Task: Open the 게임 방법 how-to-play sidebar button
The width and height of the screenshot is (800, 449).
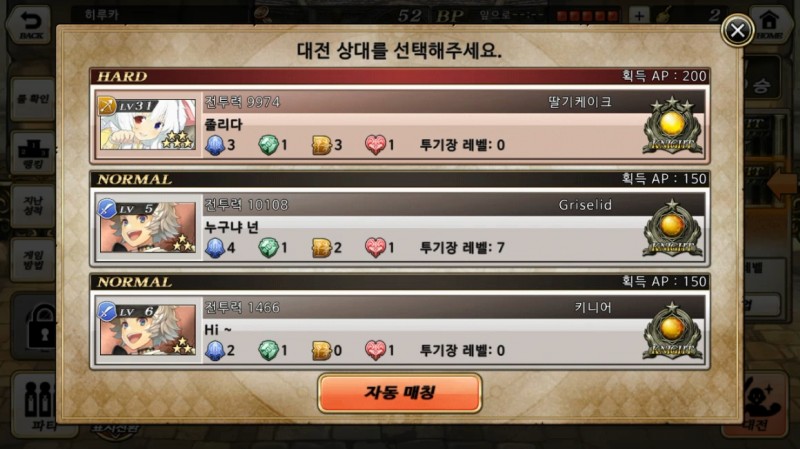Action: 33,260
